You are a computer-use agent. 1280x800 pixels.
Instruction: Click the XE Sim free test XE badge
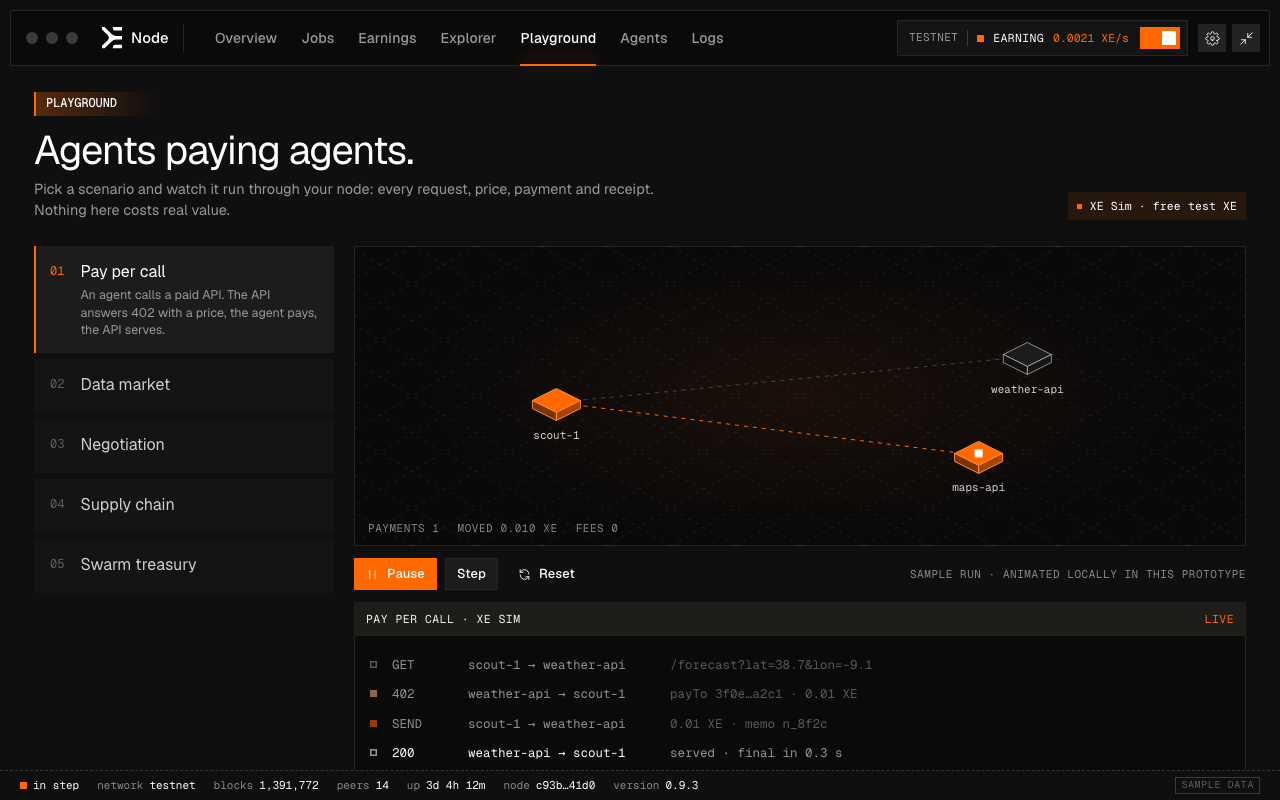tap(1156, 206)
